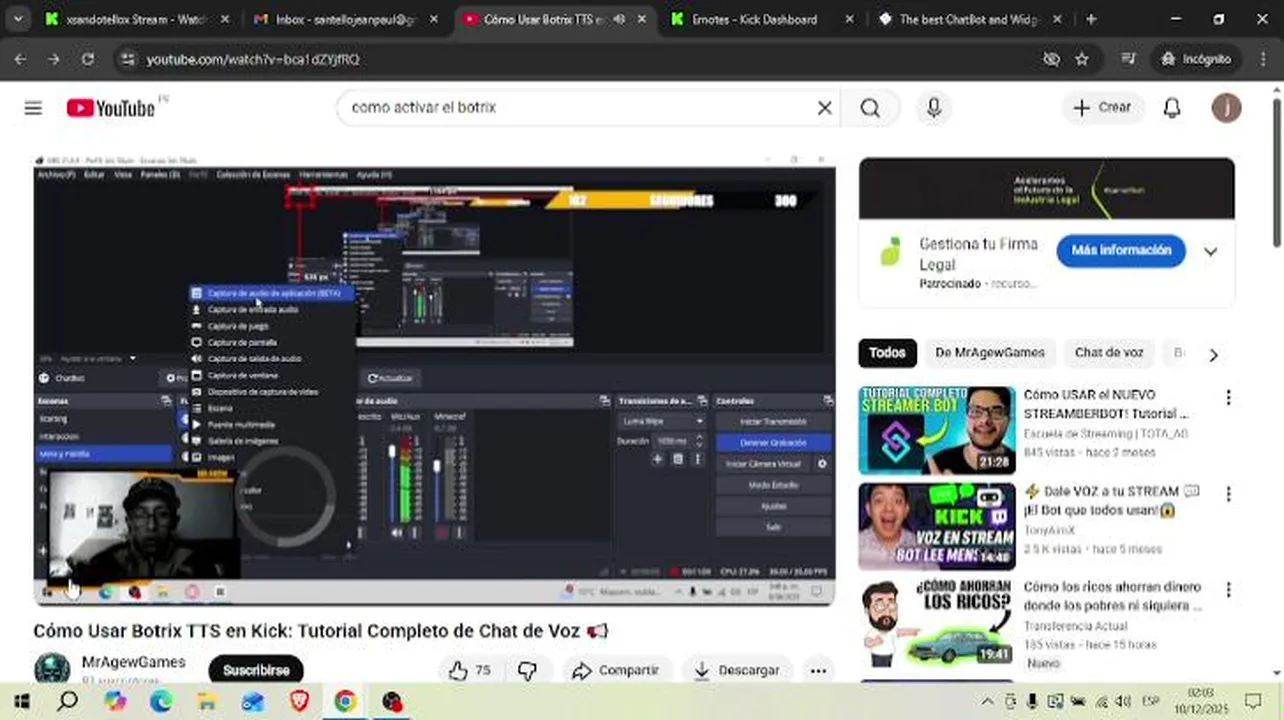
Task: Mute the Botrix tab audio icon
Action: [620, 19]
